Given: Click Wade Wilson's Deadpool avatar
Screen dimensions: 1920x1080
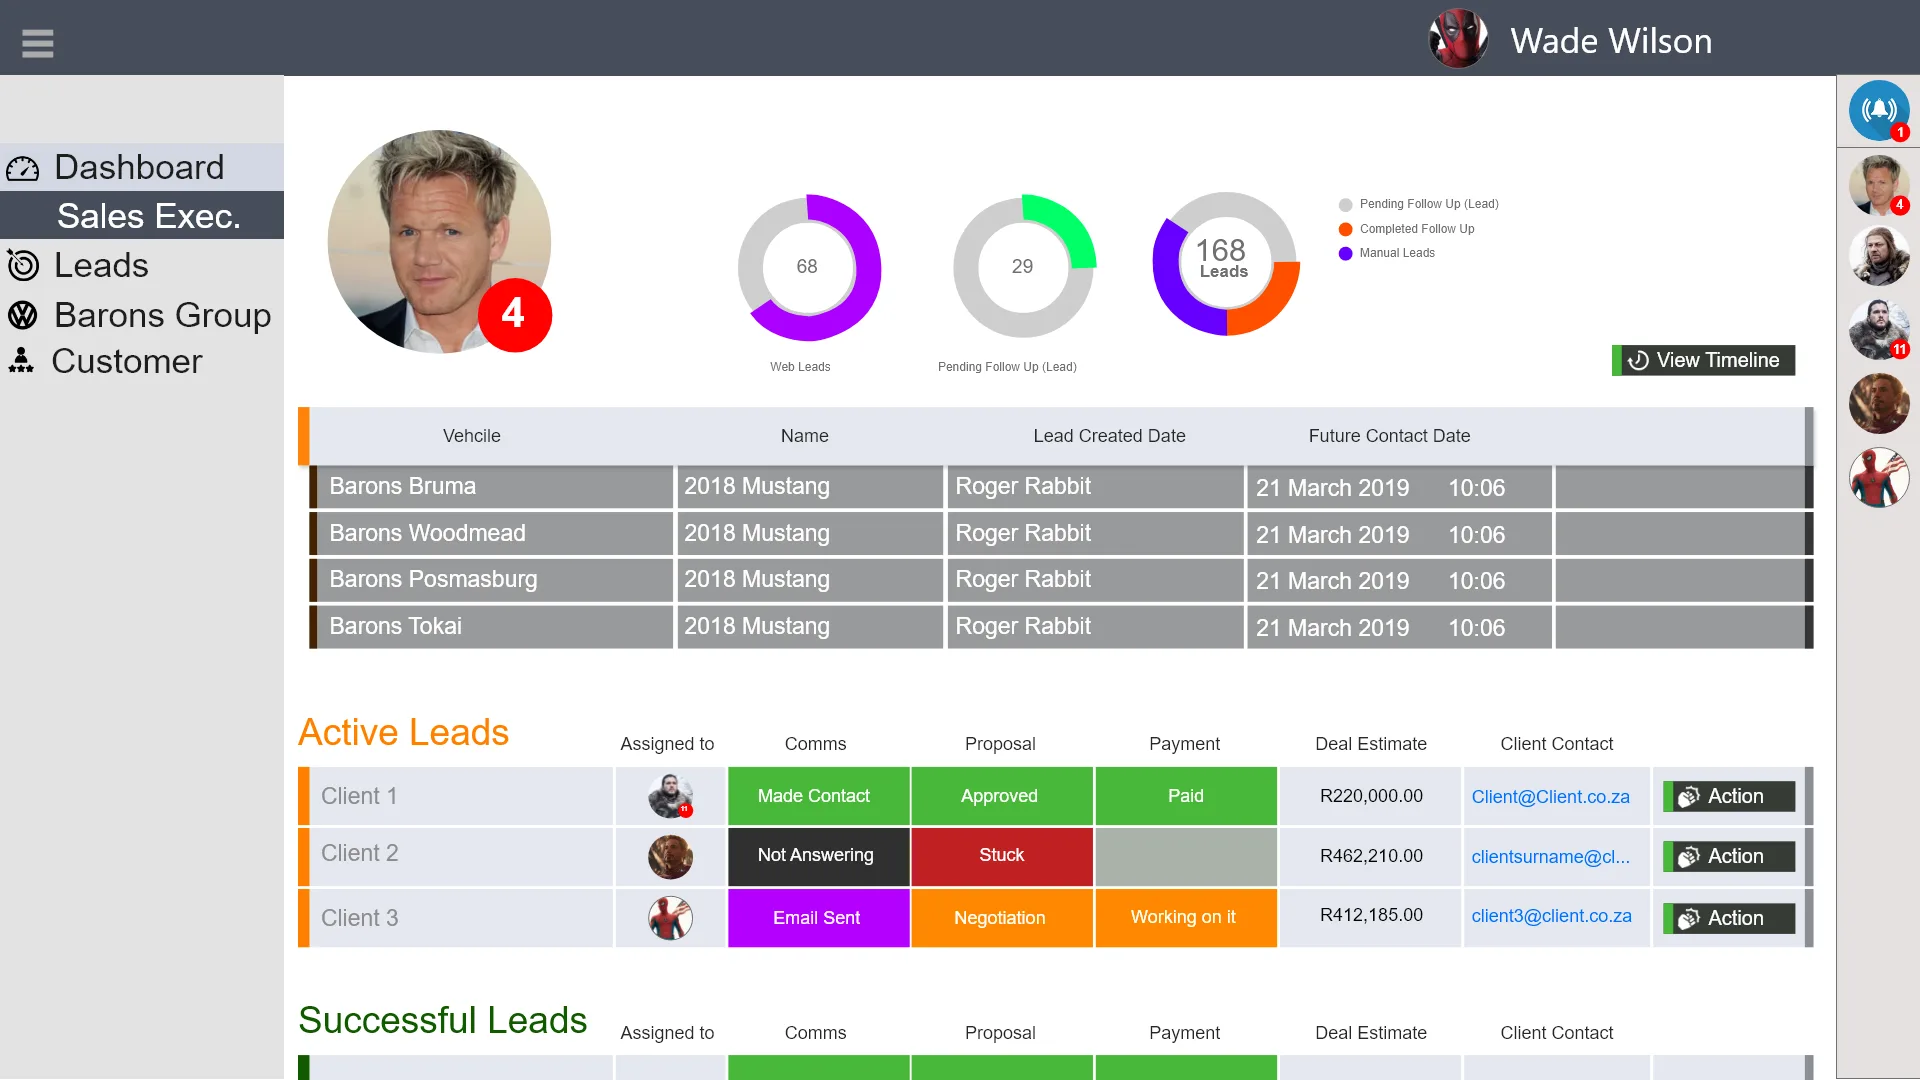Looking at the screenshot, I should click(x=1458, y=39).
